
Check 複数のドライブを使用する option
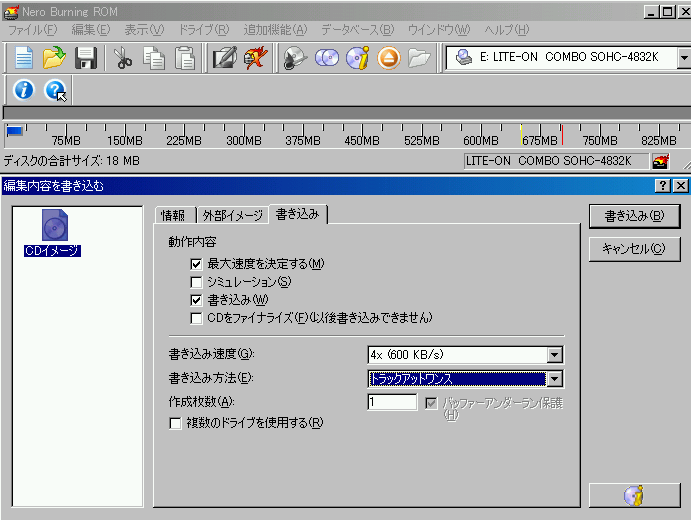(177, 423)
